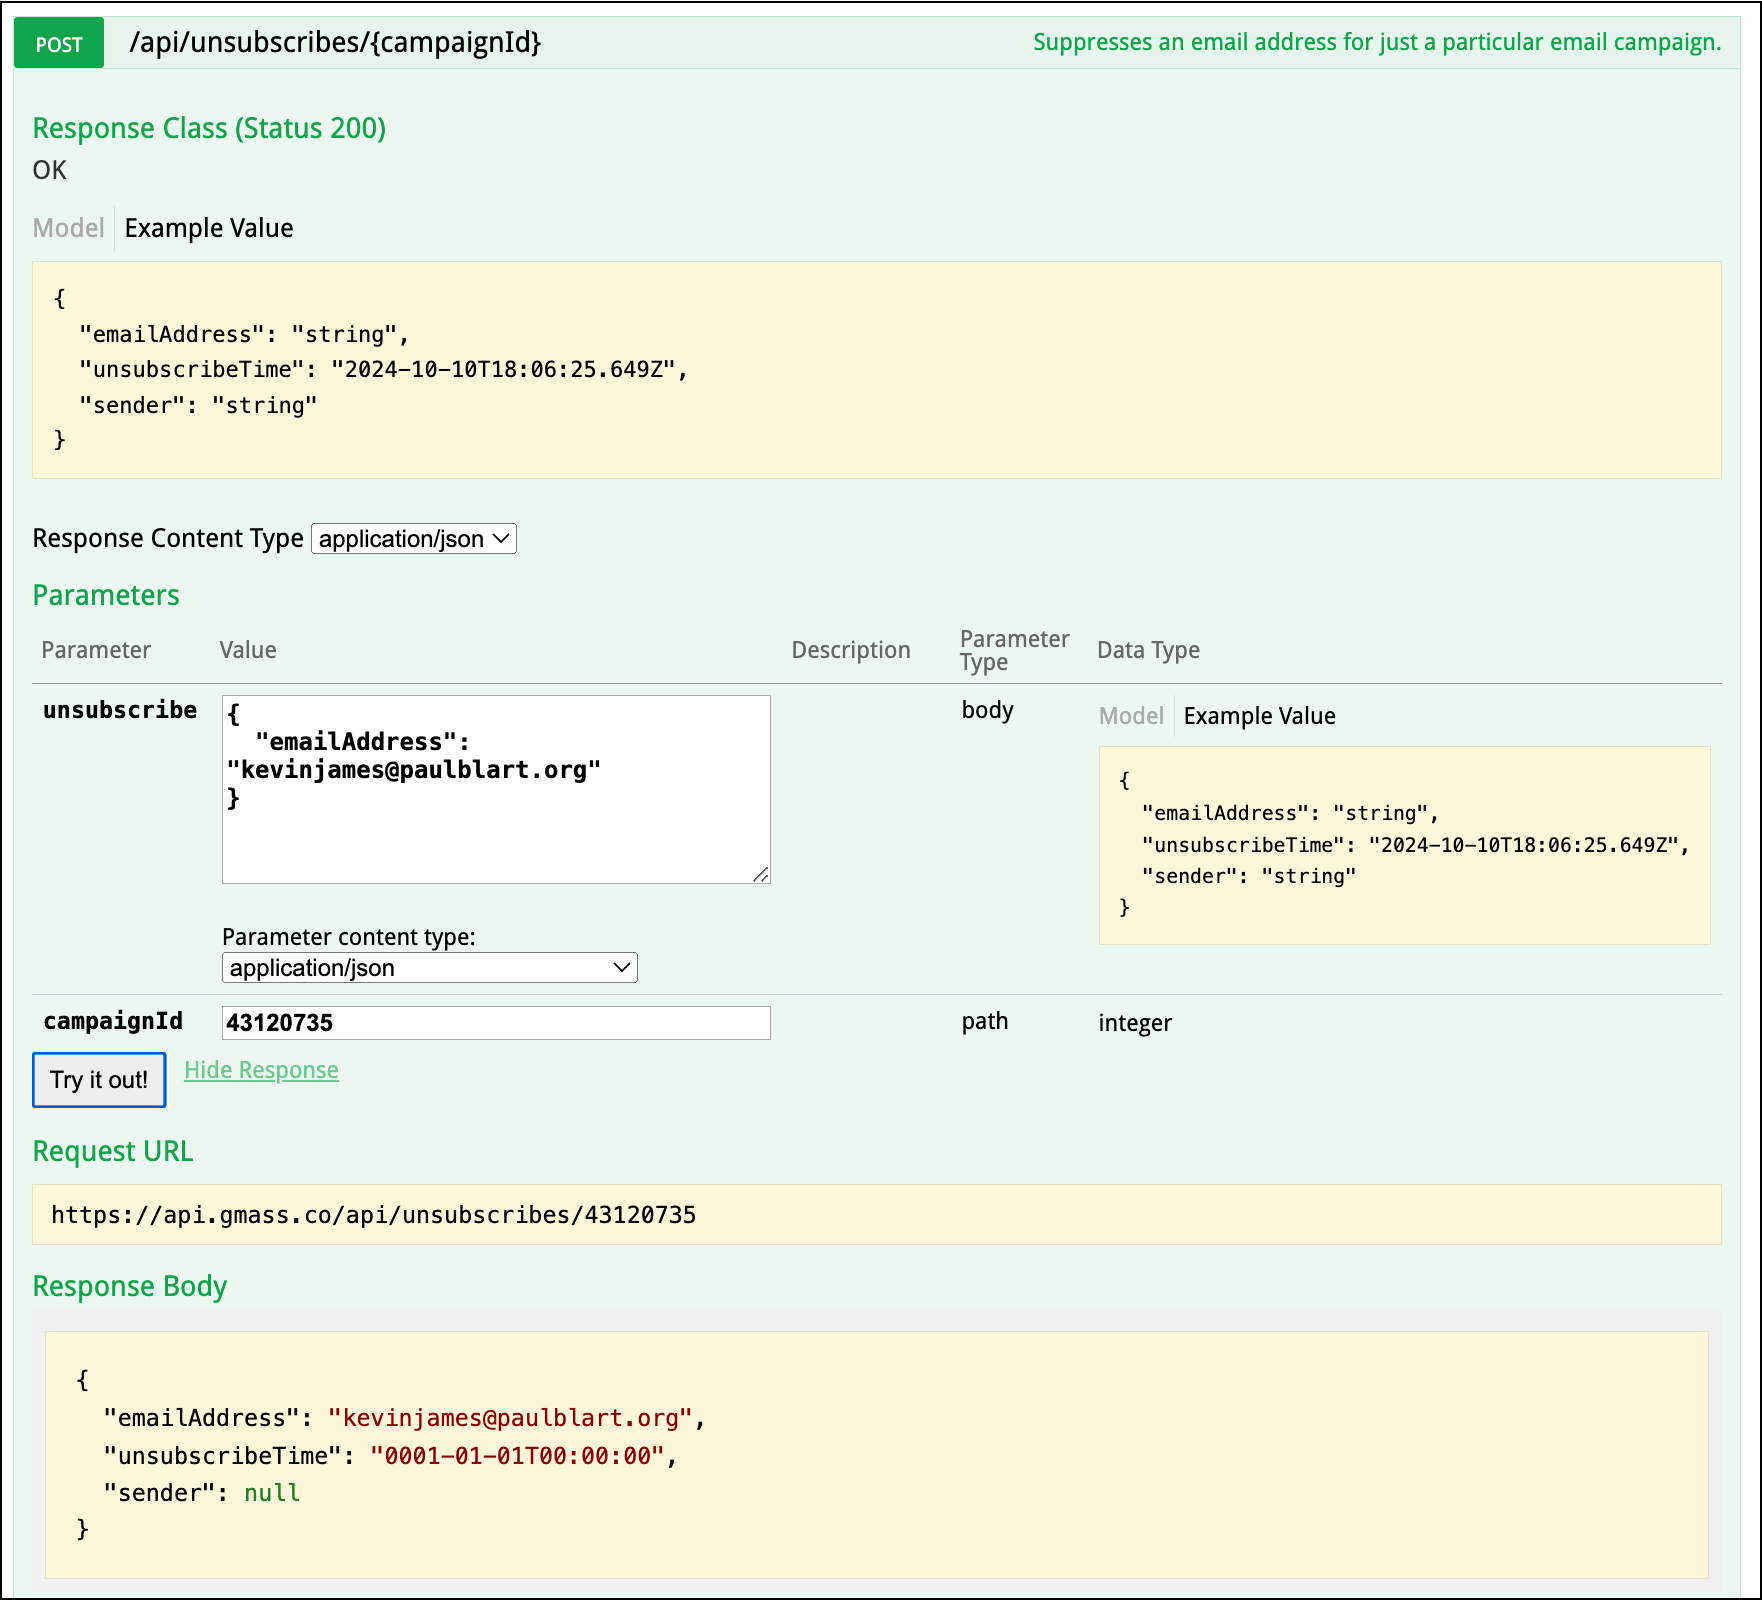Select Example Value tab in Data Type column
The width and height of the screenshot is (1762, 1600).
click(1260, 716)
